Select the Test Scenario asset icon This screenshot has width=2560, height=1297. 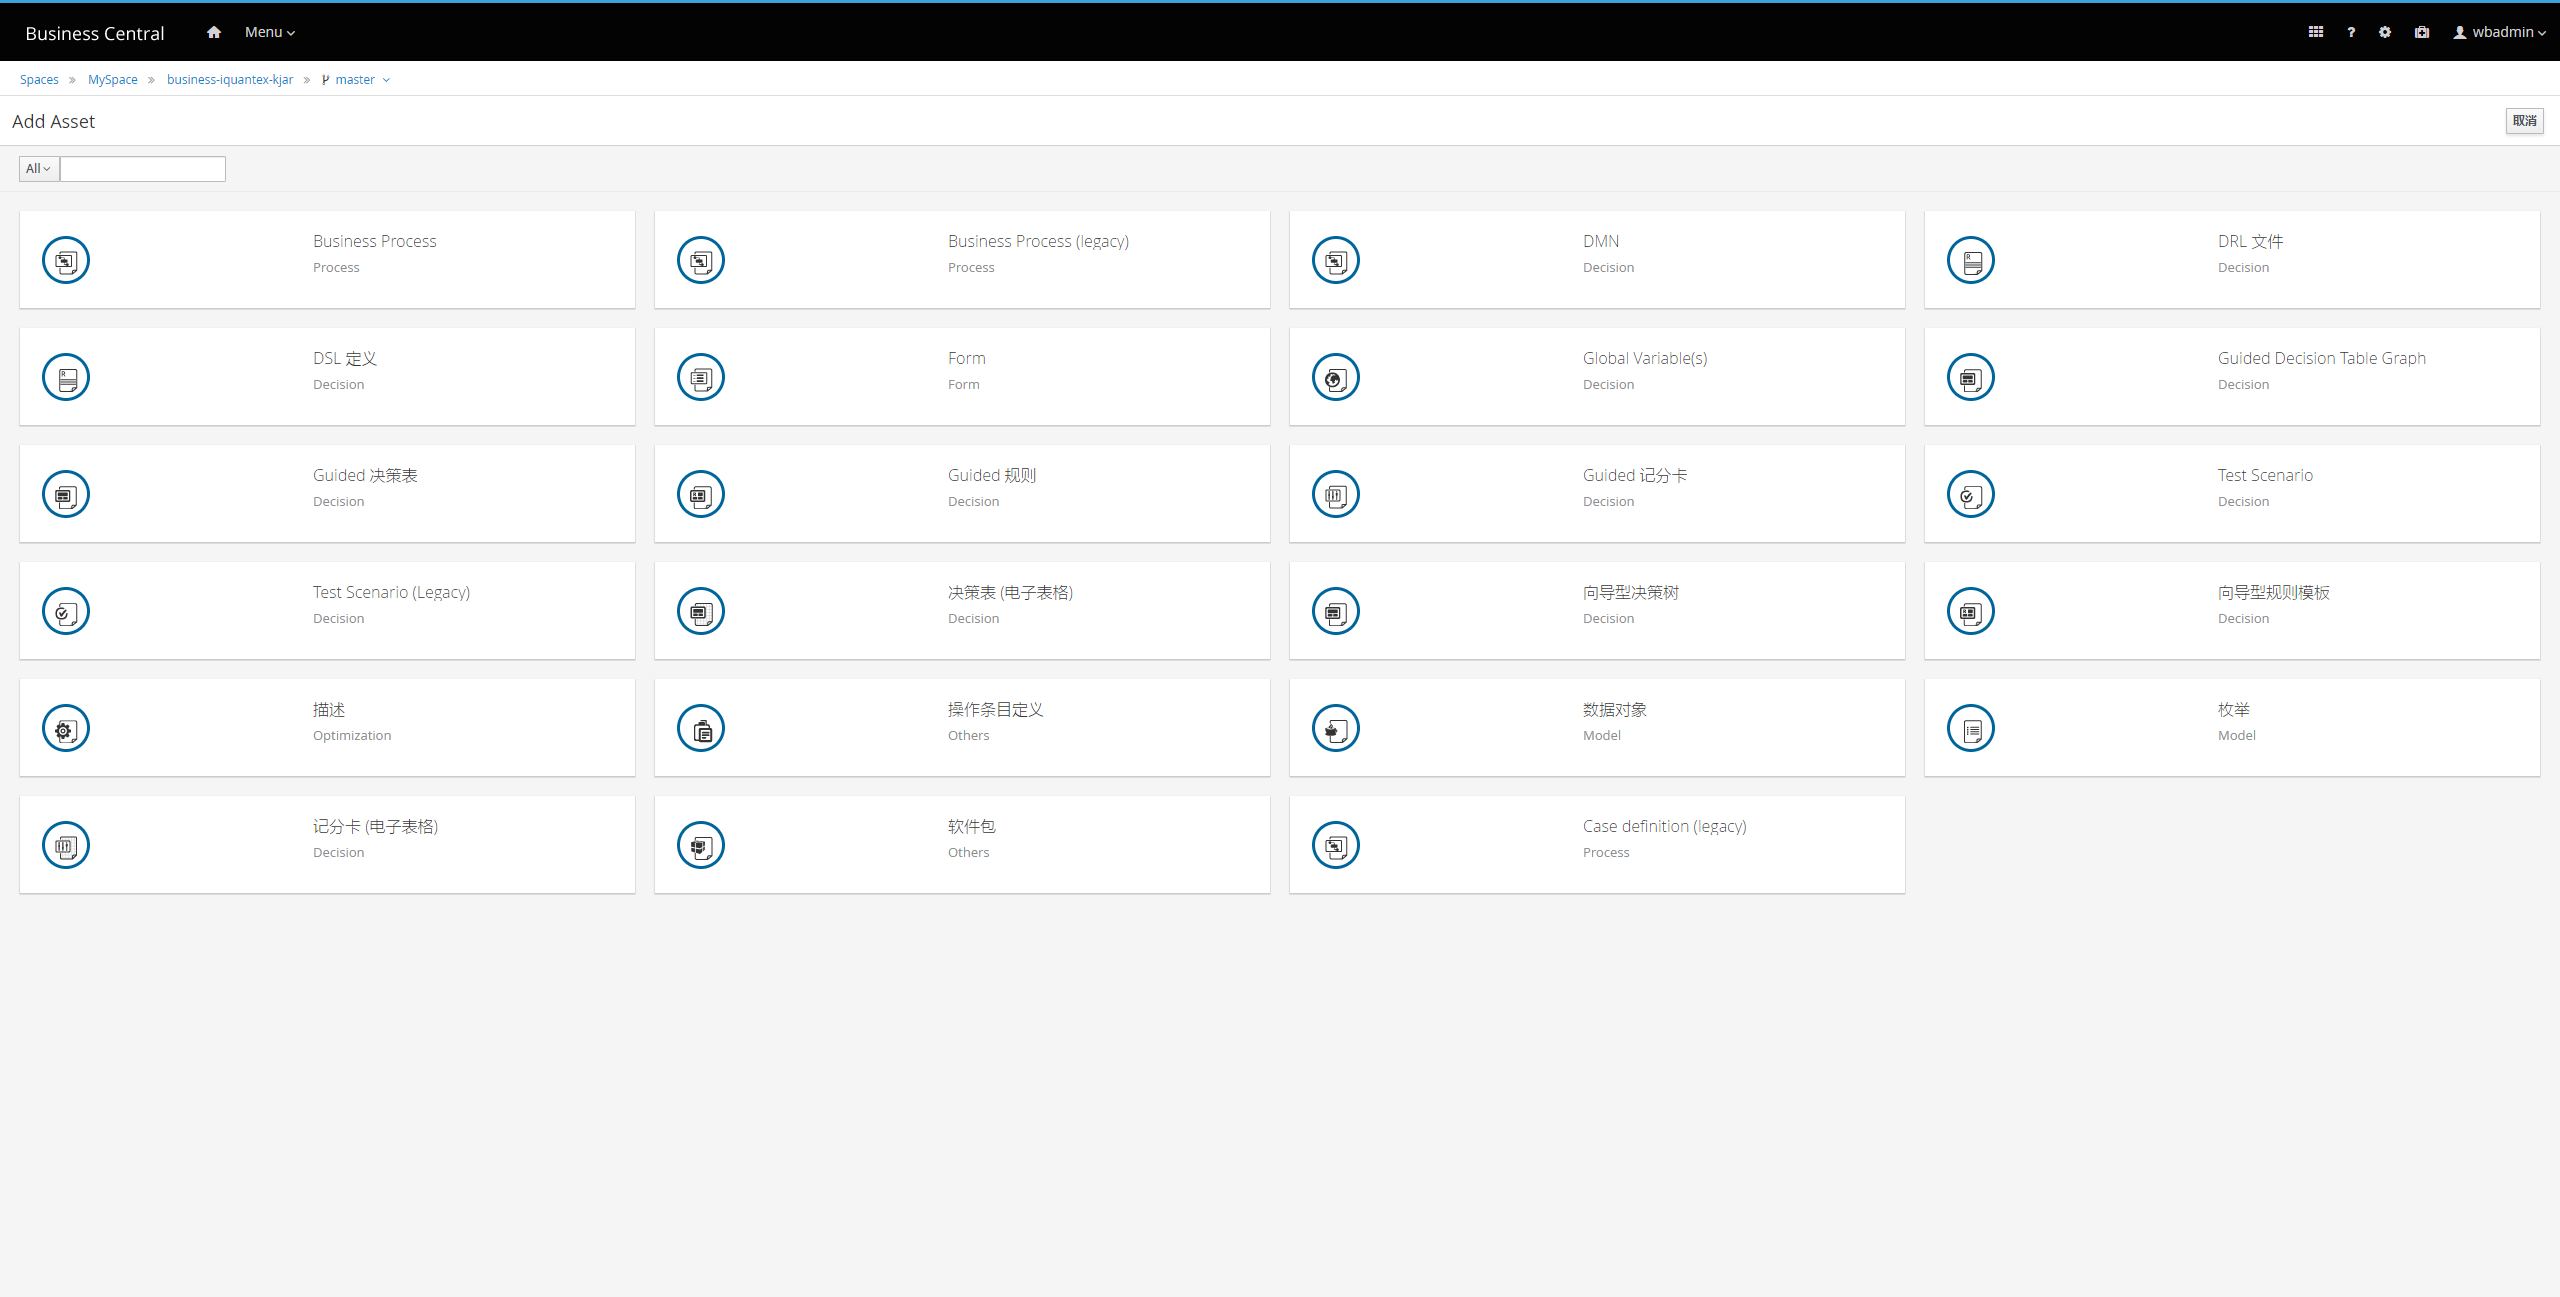(x=1970, y=494)
